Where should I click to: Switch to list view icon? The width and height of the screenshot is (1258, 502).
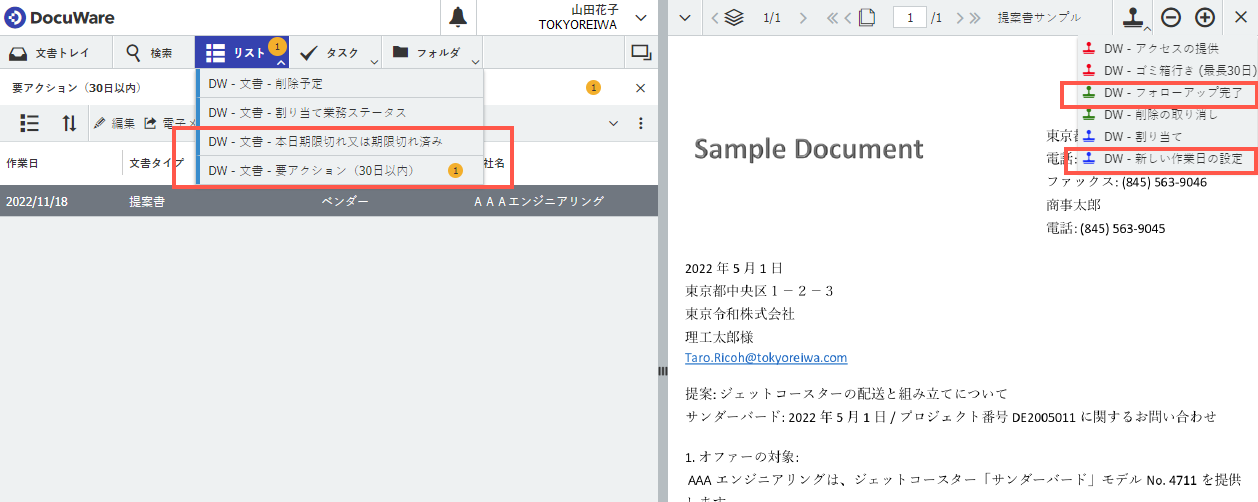pos(29,123)
